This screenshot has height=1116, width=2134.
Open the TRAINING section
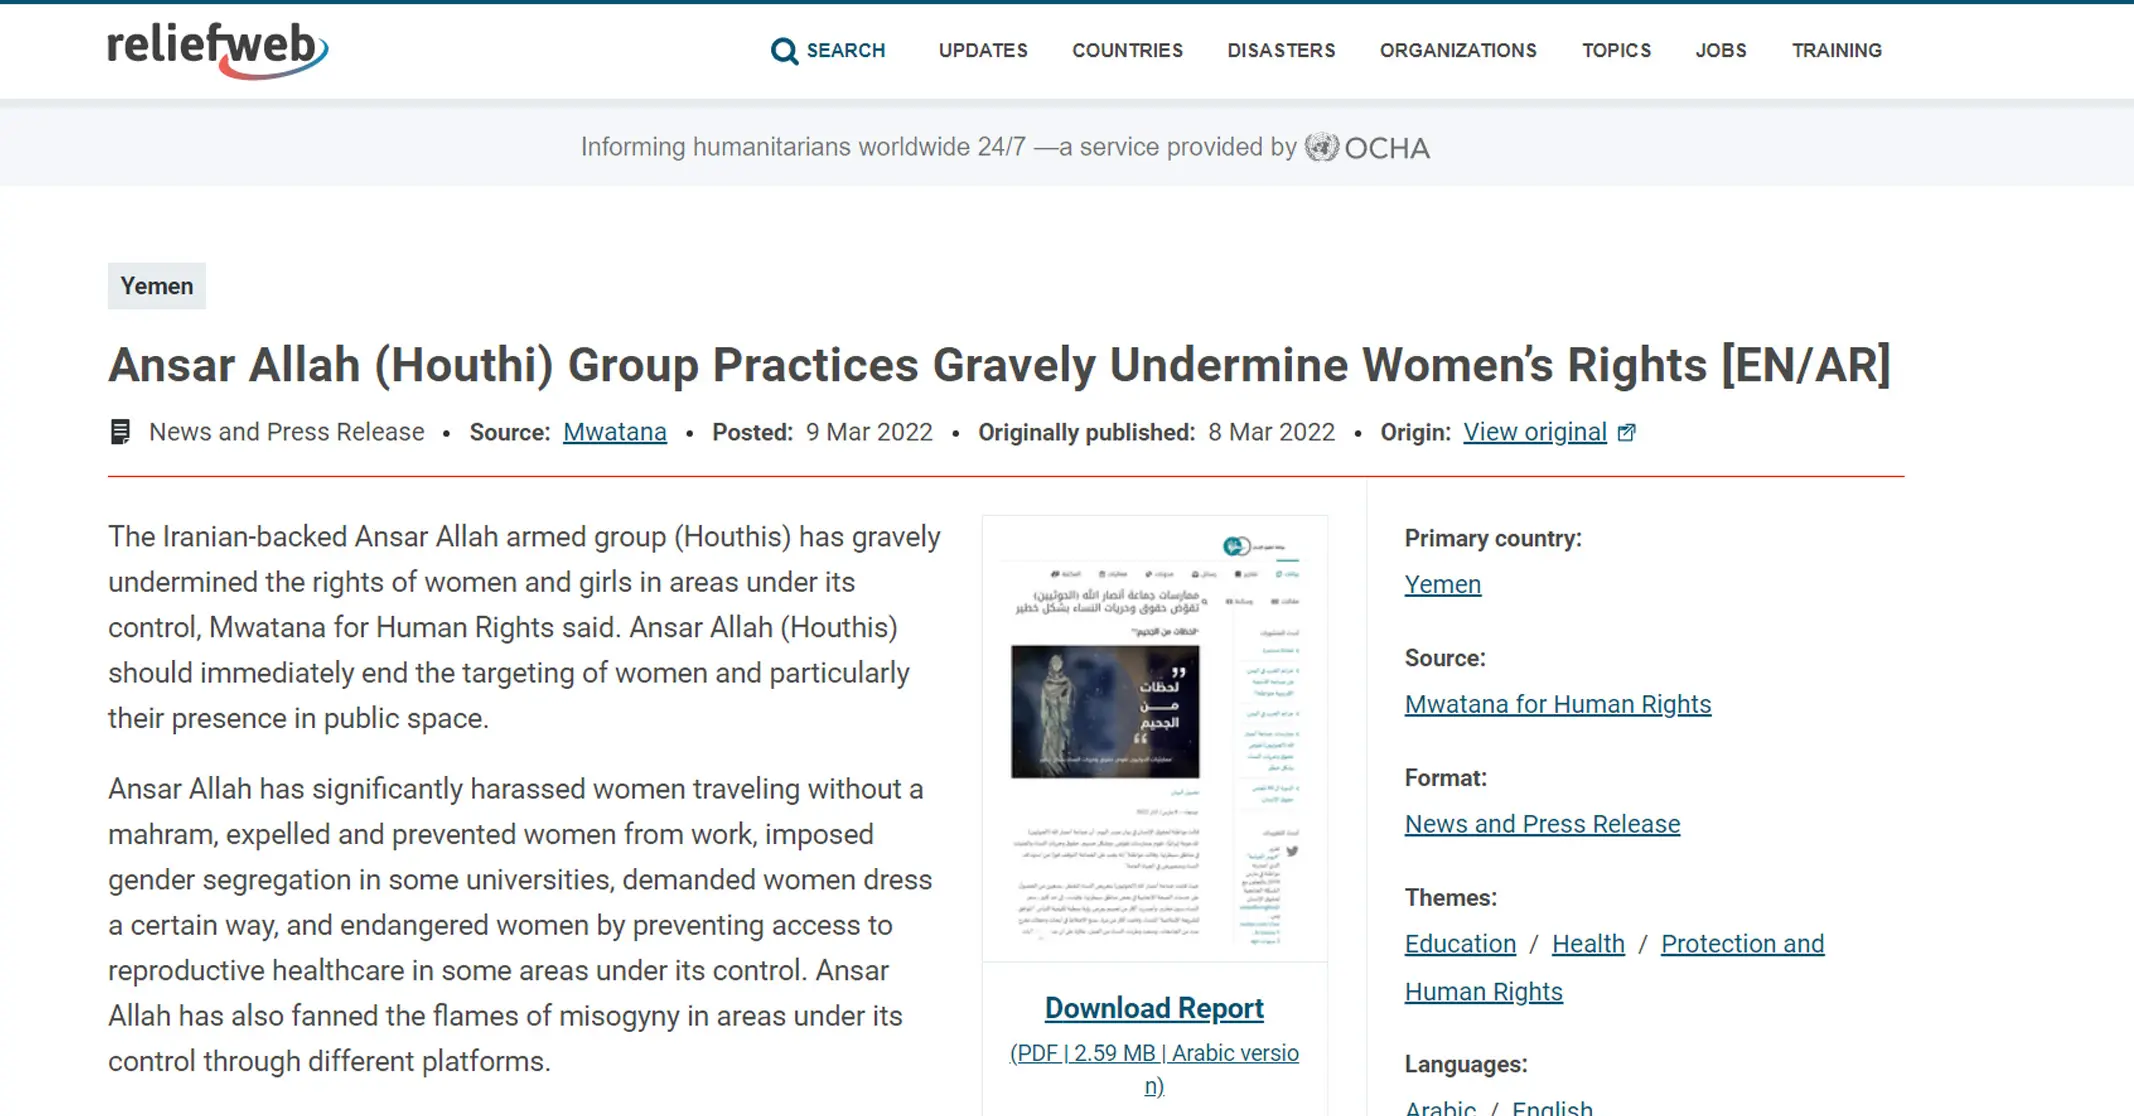click(1836, 50)
